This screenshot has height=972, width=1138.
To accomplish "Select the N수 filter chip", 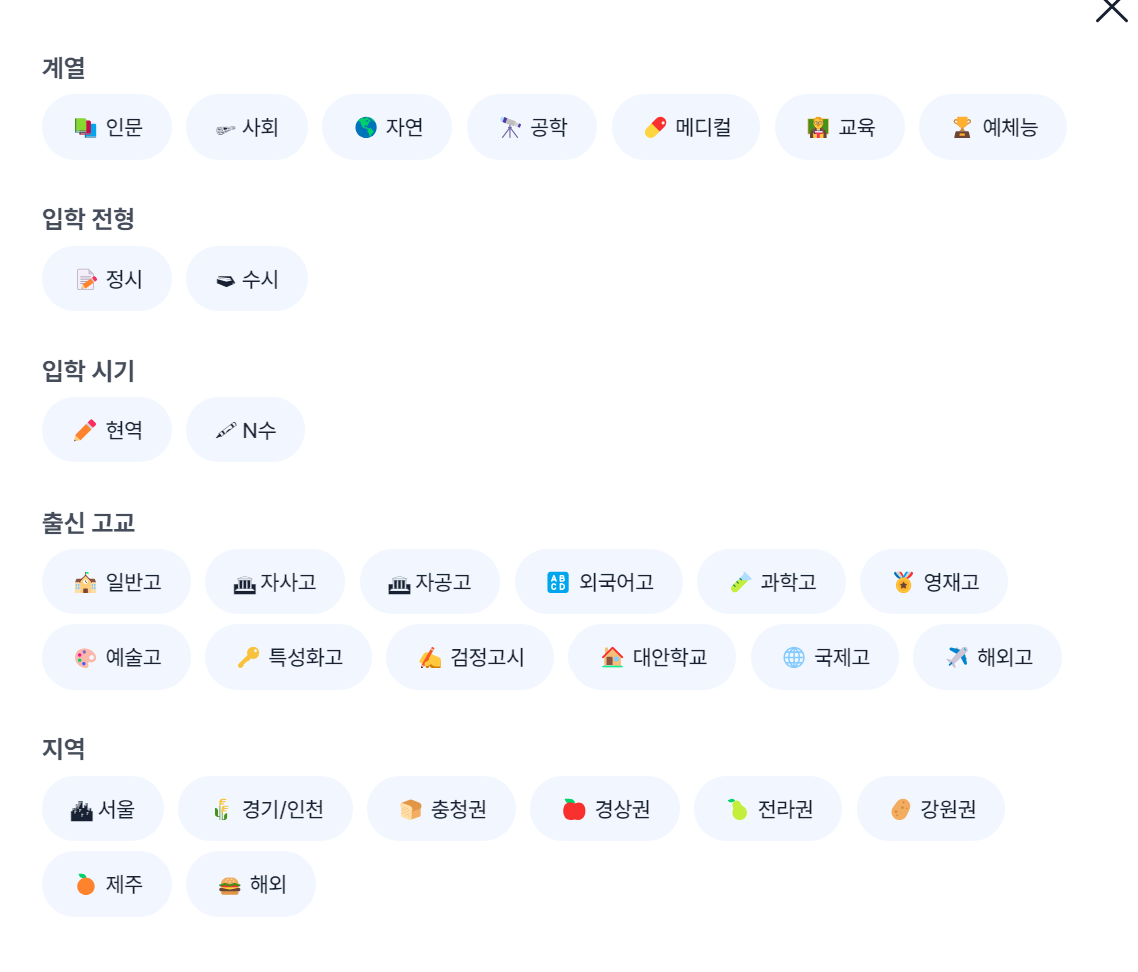I will [x=245, y=430].
